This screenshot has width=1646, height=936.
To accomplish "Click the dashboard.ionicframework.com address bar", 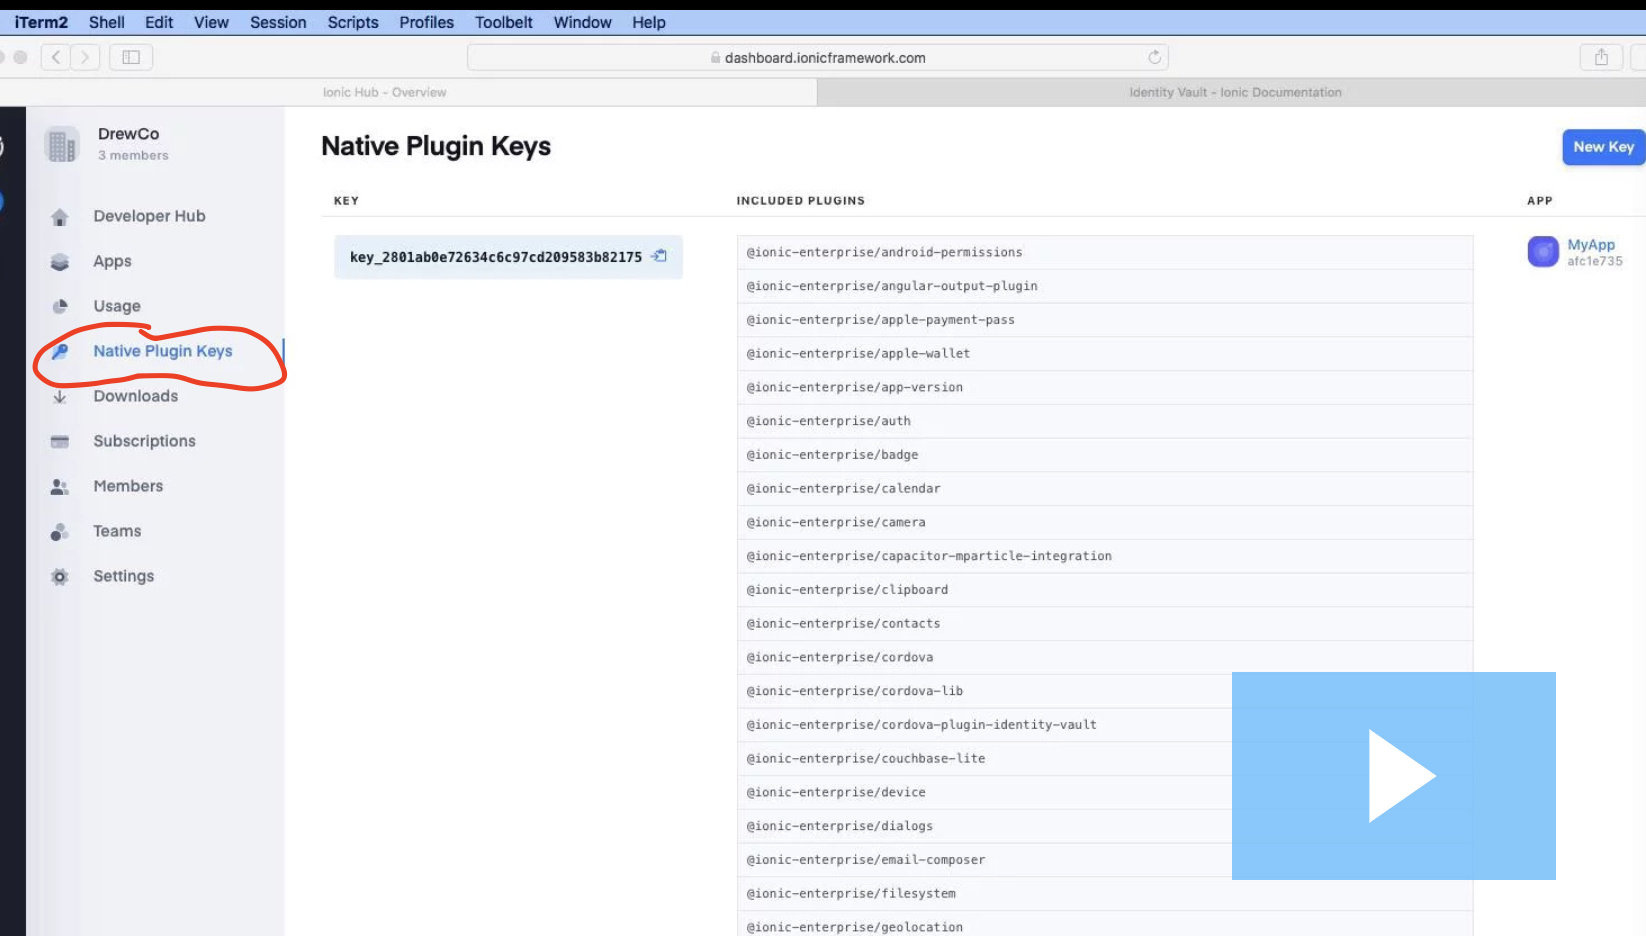I will (817, 57).
